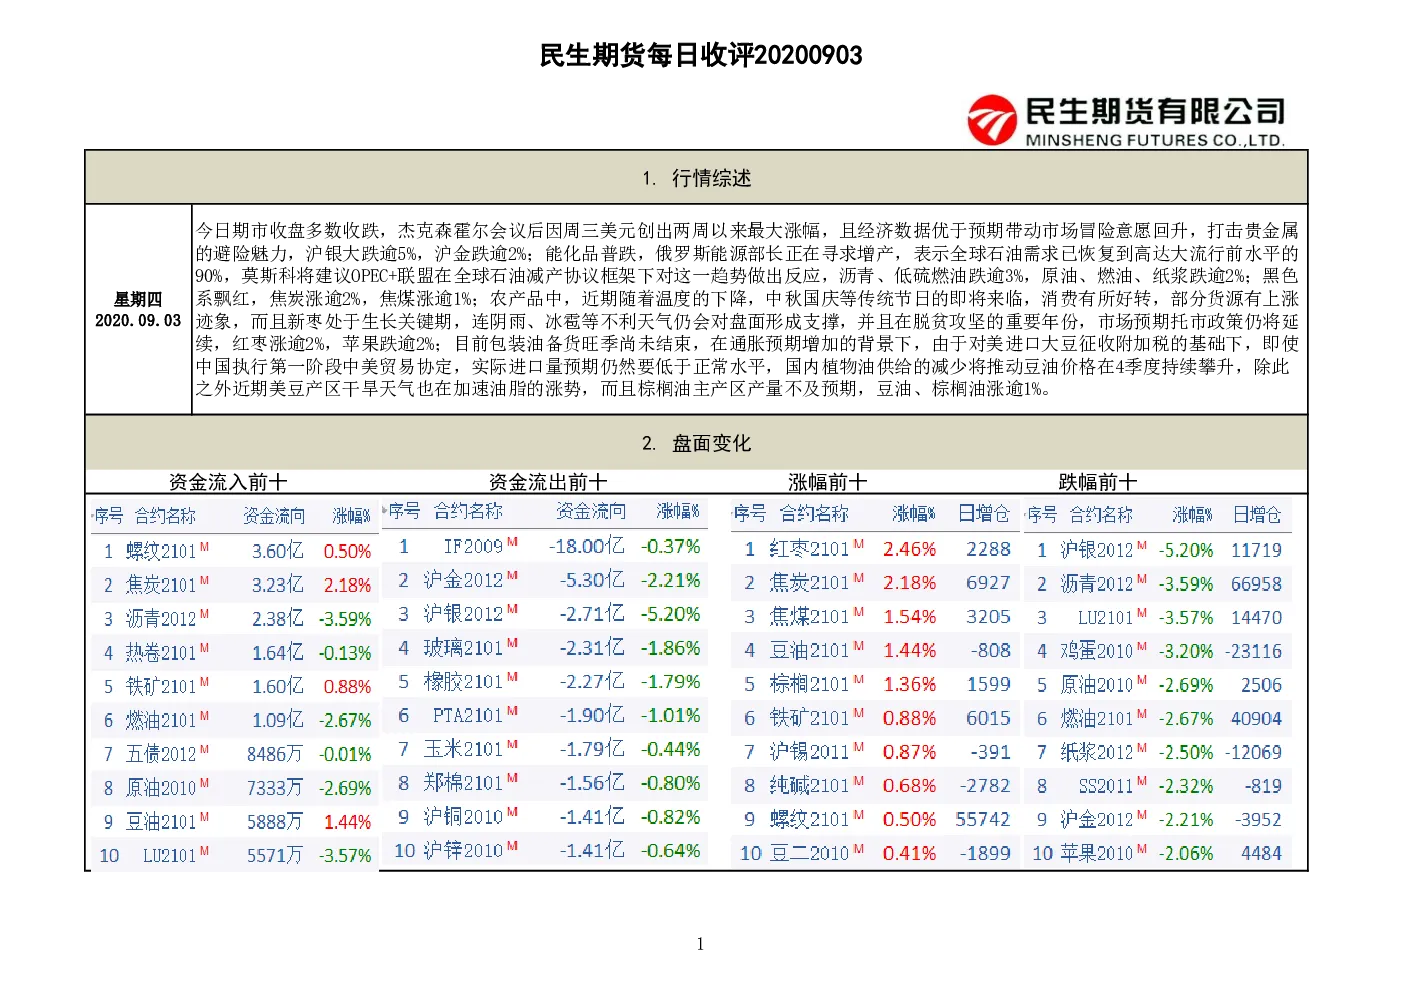Click the date cell 星期四 2020.09.03
Image resolution: width=1403 pixels, height=992 pixels.
[138, 310]
